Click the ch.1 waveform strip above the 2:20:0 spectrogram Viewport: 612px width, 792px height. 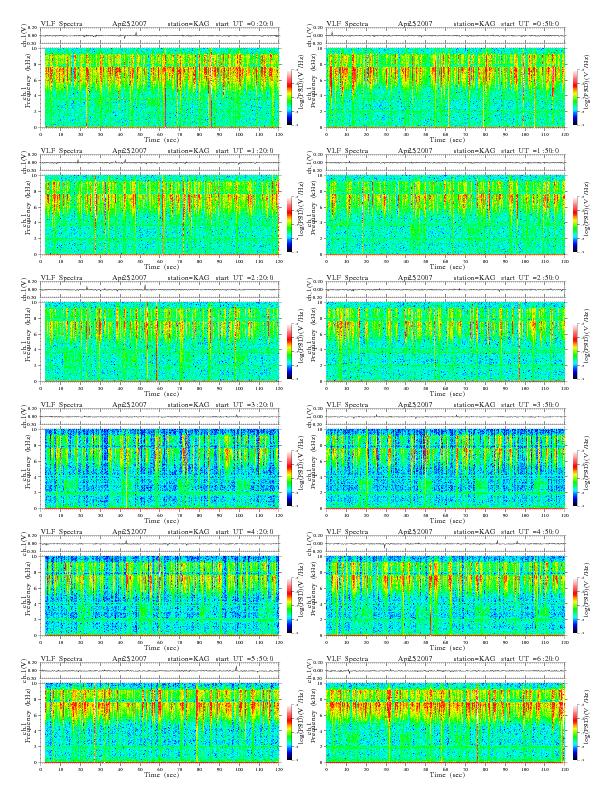(160, 290)
